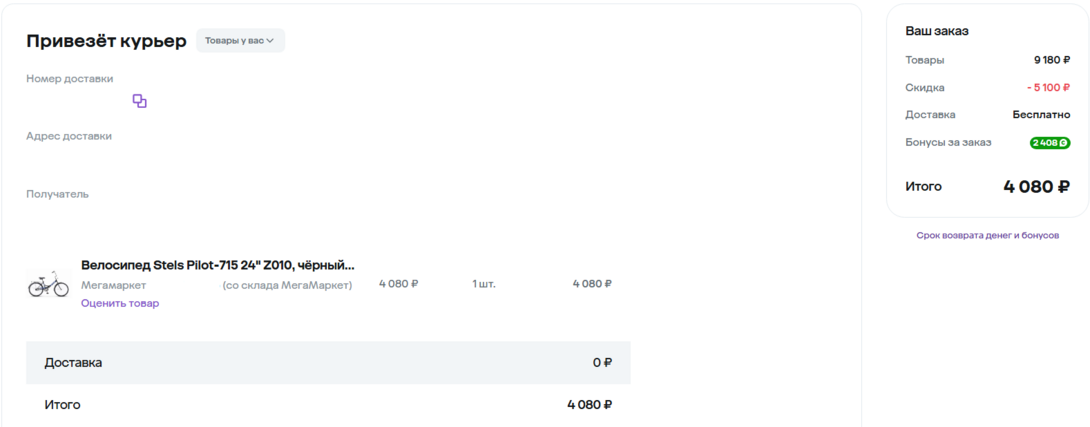Click the "1 шт." quantity value
Screen dimensions: 1090x427
pos(484,284)
